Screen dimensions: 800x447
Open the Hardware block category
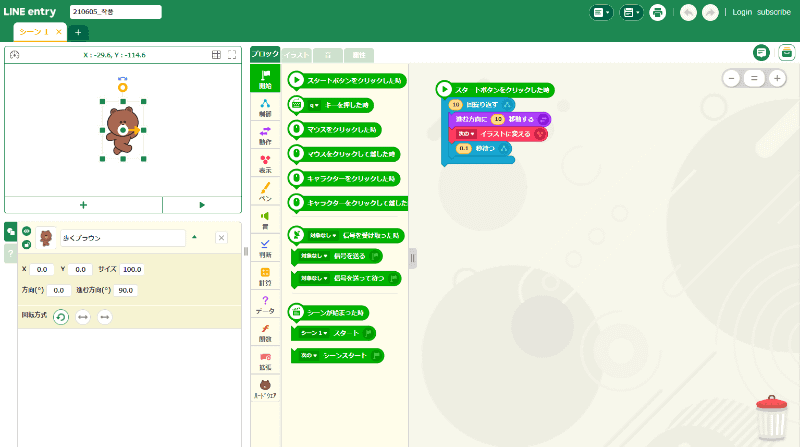[265, 388]
